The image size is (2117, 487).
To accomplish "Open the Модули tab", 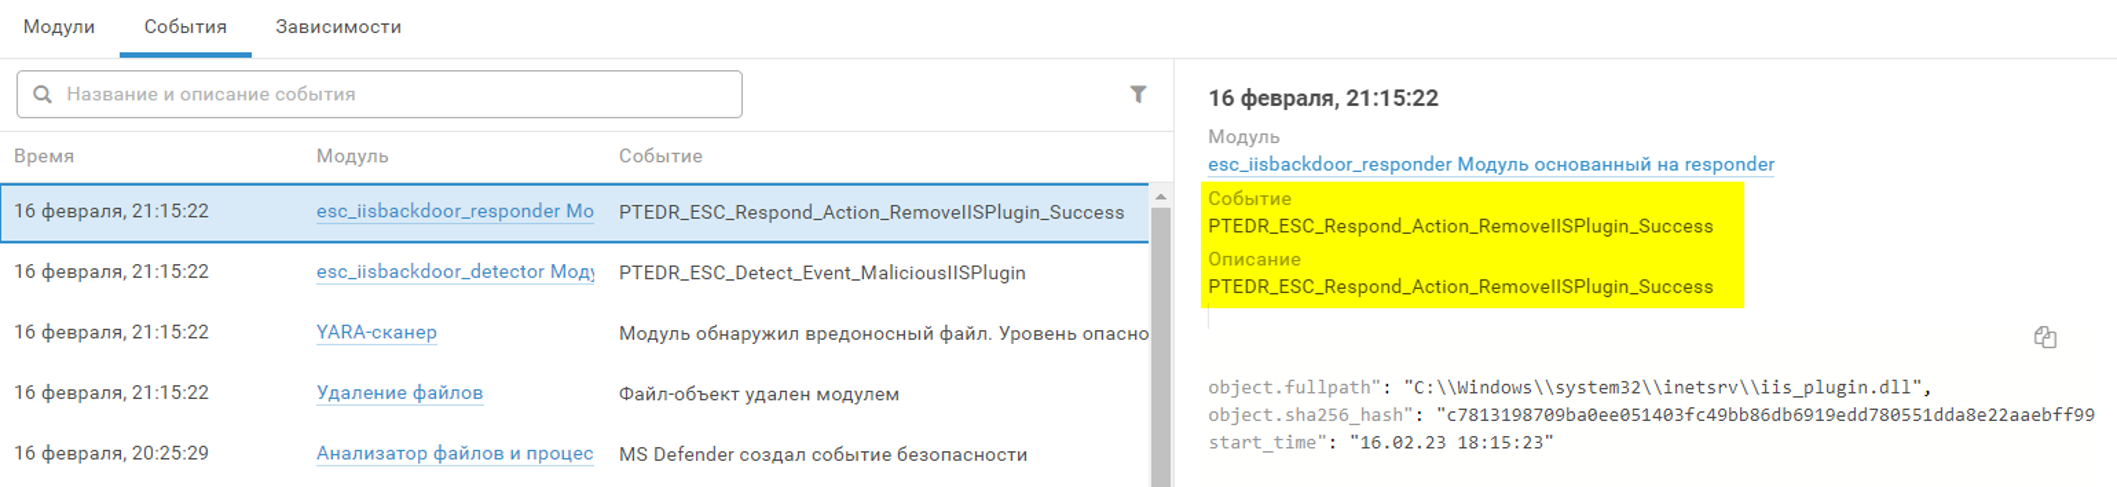I will point(59,27).
